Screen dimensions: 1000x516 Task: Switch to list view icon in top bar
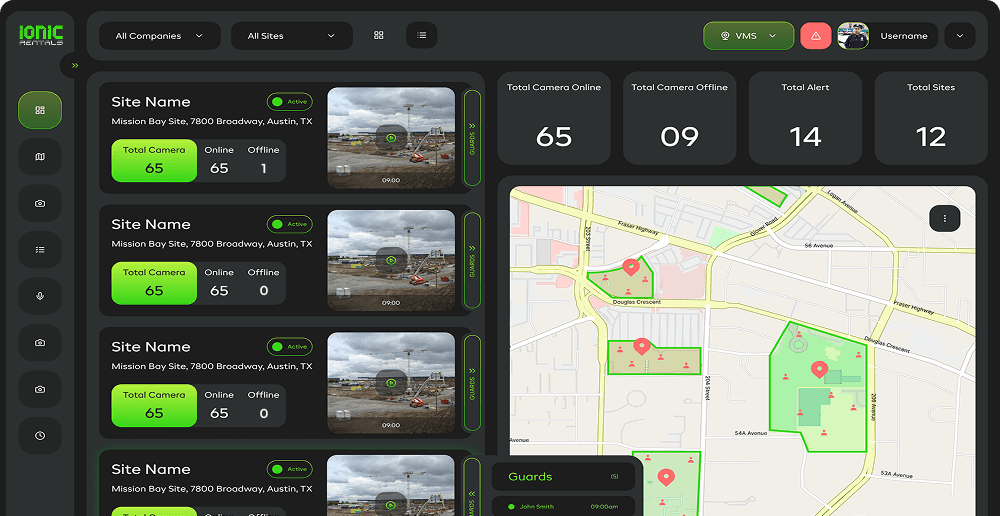[x=422, y=36]
